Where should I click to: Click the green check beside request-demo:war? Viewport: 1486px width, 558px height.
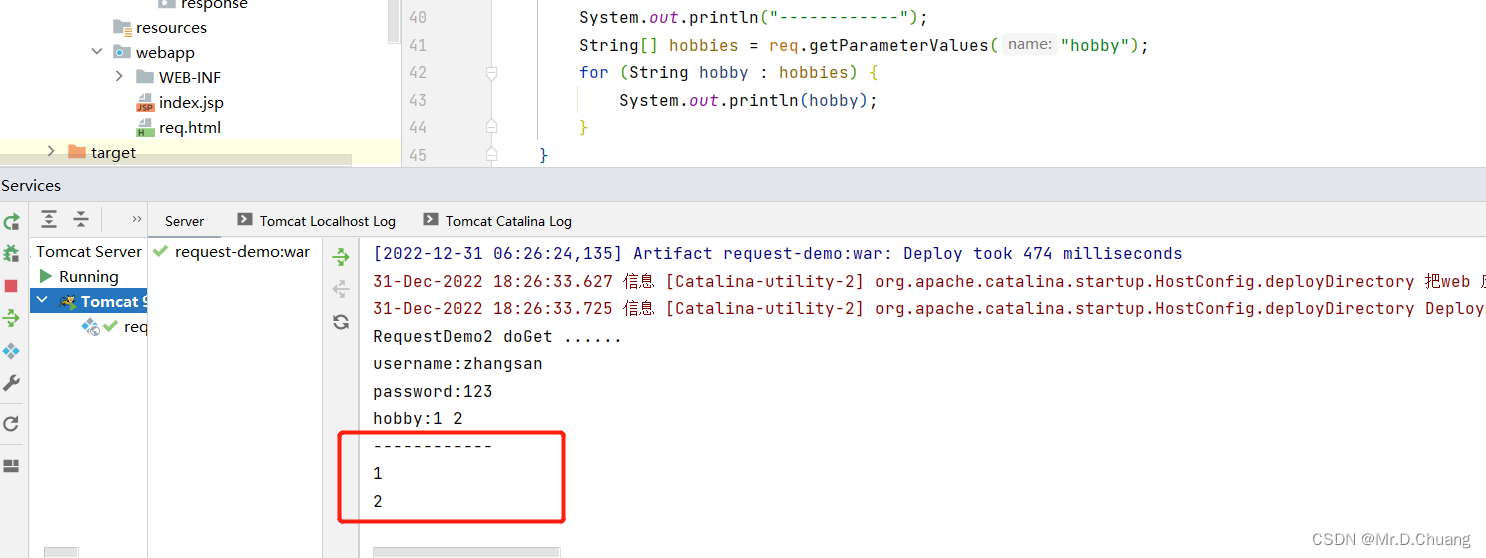tap(160, 252)
